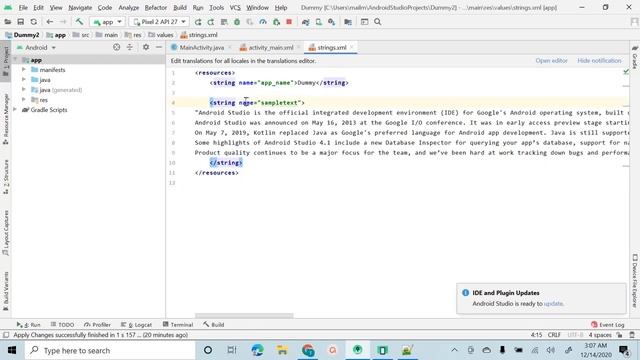The width and height of the screenshot is (640, 360).
Task: Click the Apply Changes and Restart icon
Action: click(211, 22)
